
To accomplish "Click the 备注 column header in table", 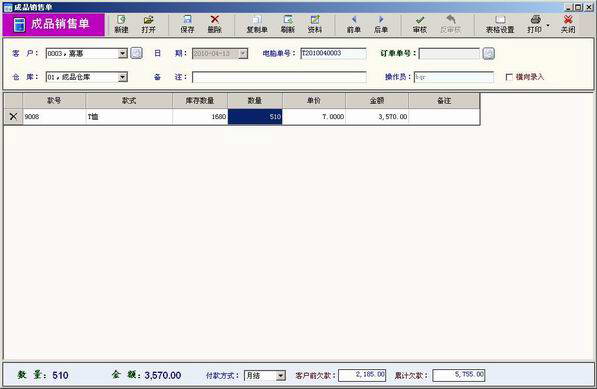I will [444, 100].
